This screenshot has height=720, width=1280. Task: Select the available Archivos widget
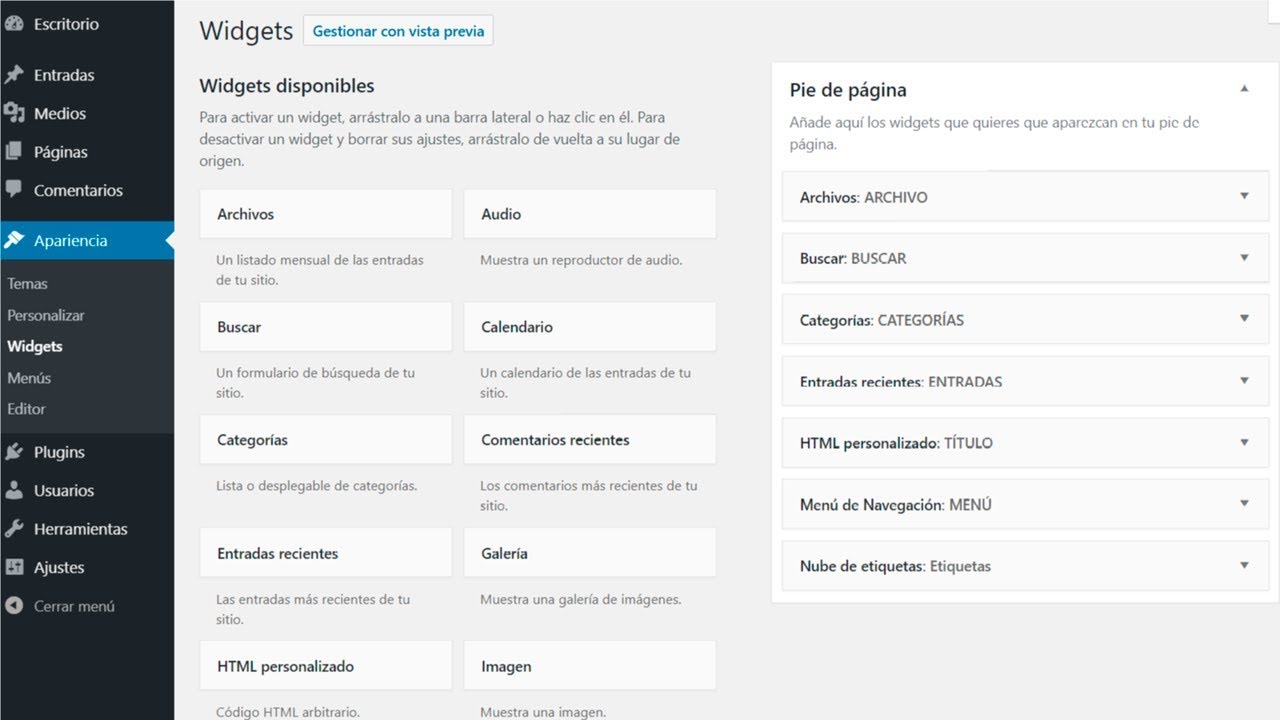325,214
